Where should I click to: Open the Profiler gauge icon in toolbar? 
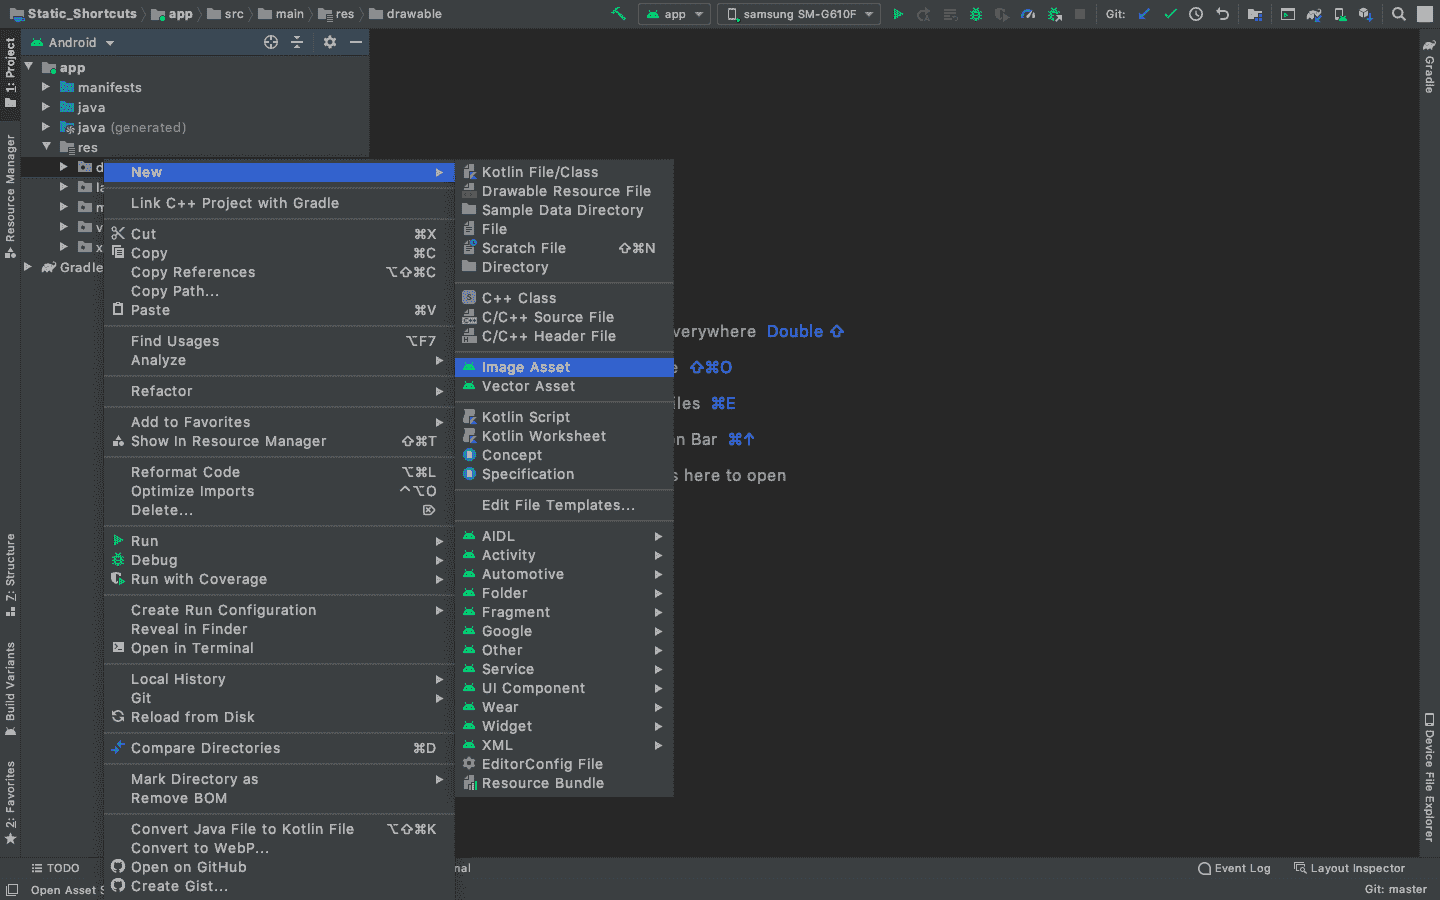point(1028,14)
